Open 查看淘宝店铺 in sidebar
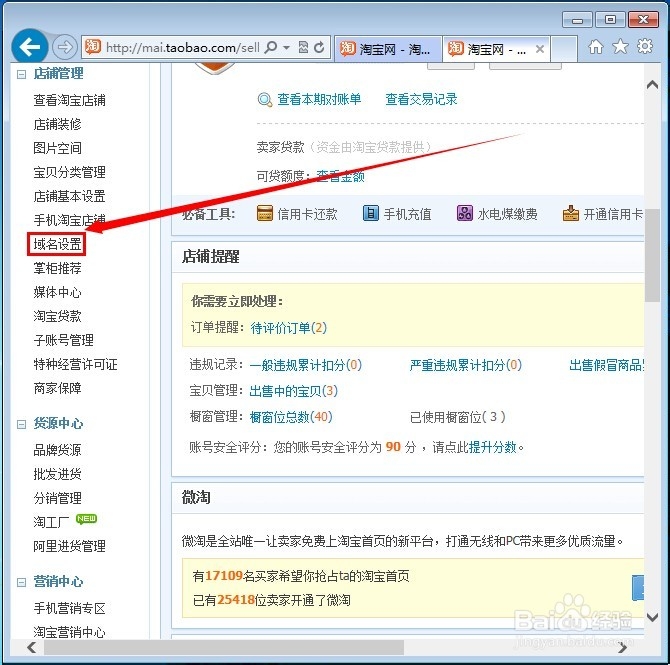The image size is (670, 665). click(x=70, y=100)
